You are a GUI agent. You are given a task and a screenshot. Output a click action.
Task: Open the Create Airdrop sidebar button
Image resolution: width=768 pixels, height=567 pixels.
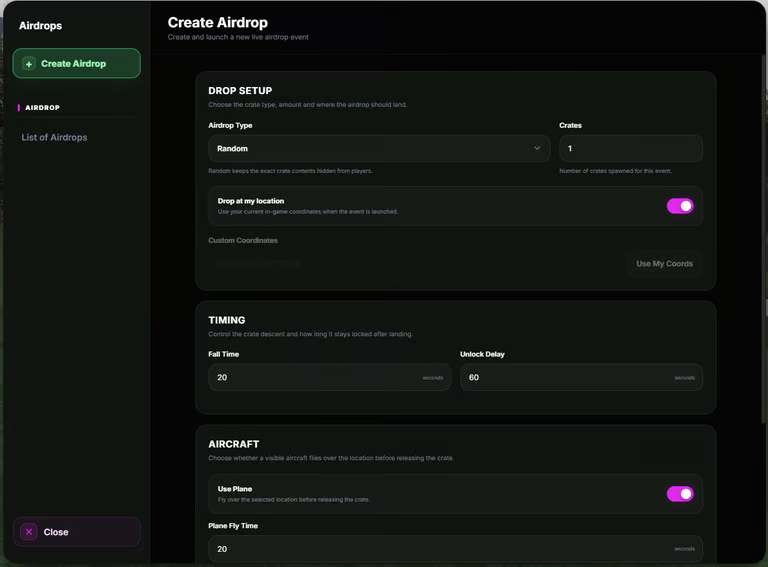coord(76,63)
